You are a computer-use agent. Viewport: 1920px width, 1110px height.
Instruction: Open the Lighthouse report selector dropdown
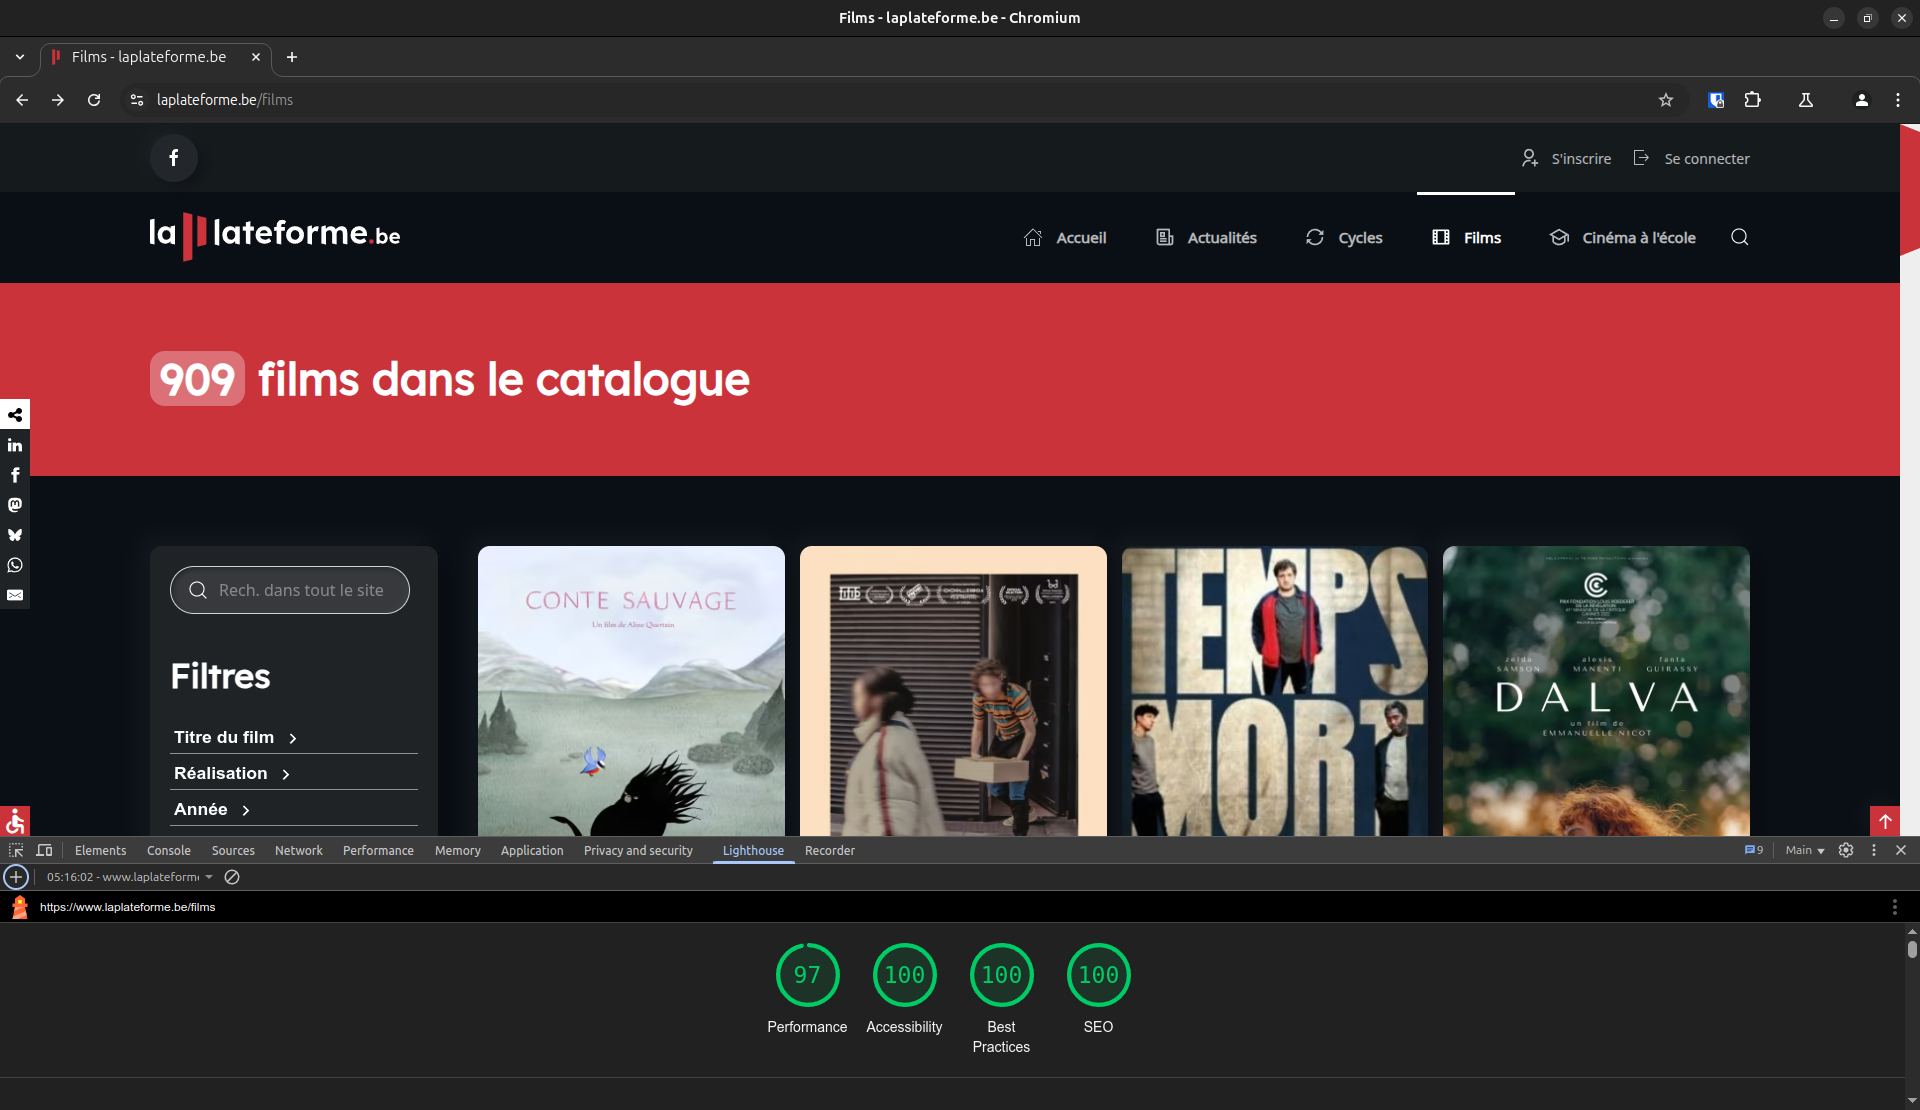(x=130, y=877)
